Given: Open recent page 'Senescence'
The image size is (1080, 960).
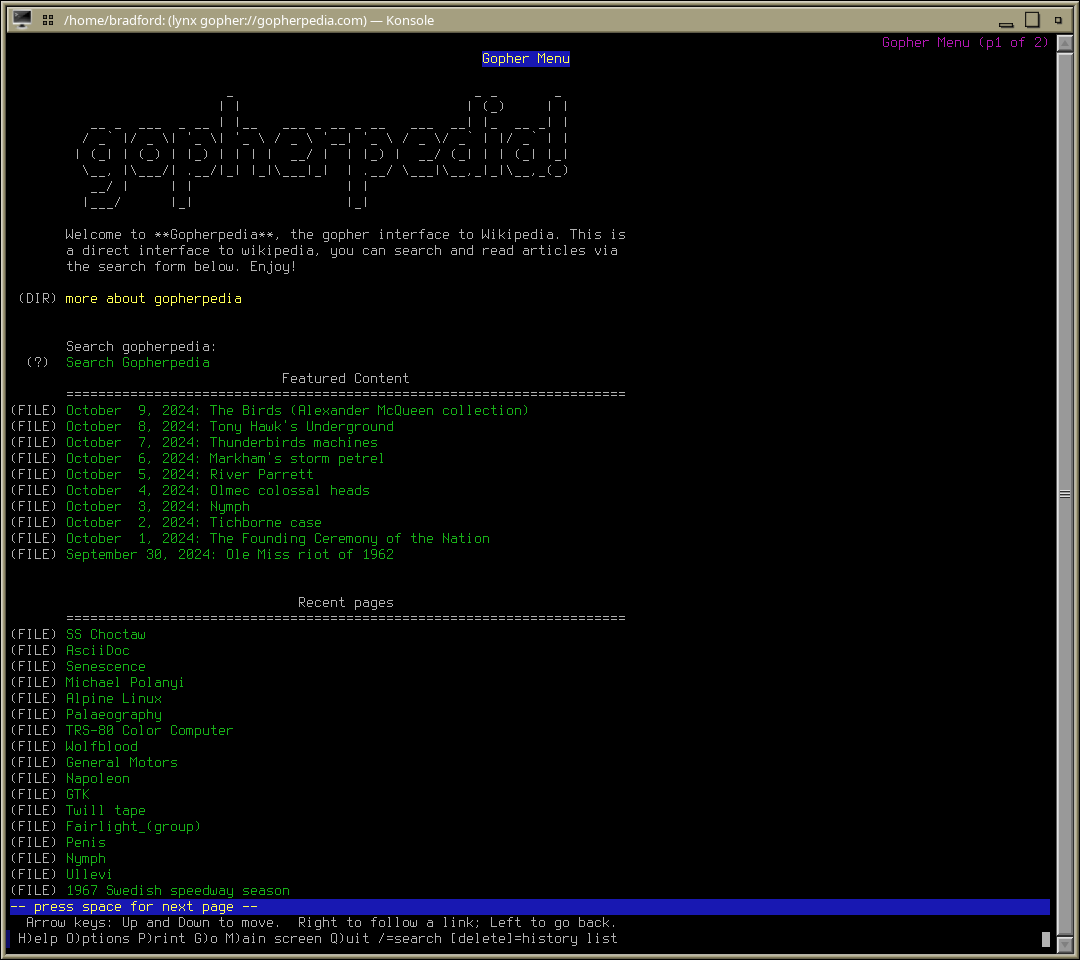Looking at the screenshot, I should pyautogui.click(x=105, y=666).
